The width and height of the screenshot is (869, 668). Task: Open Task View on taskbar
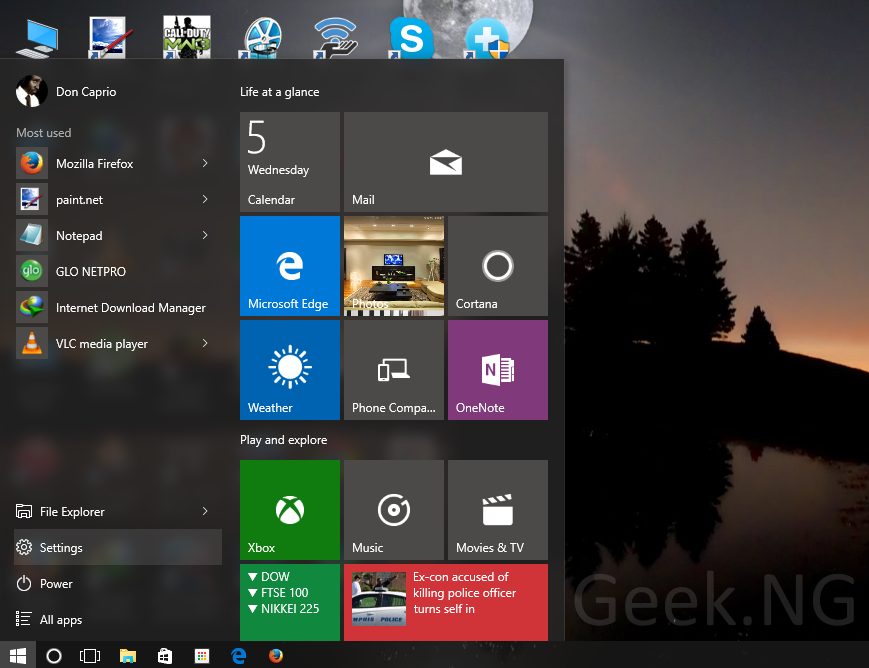tap(90, 656)
